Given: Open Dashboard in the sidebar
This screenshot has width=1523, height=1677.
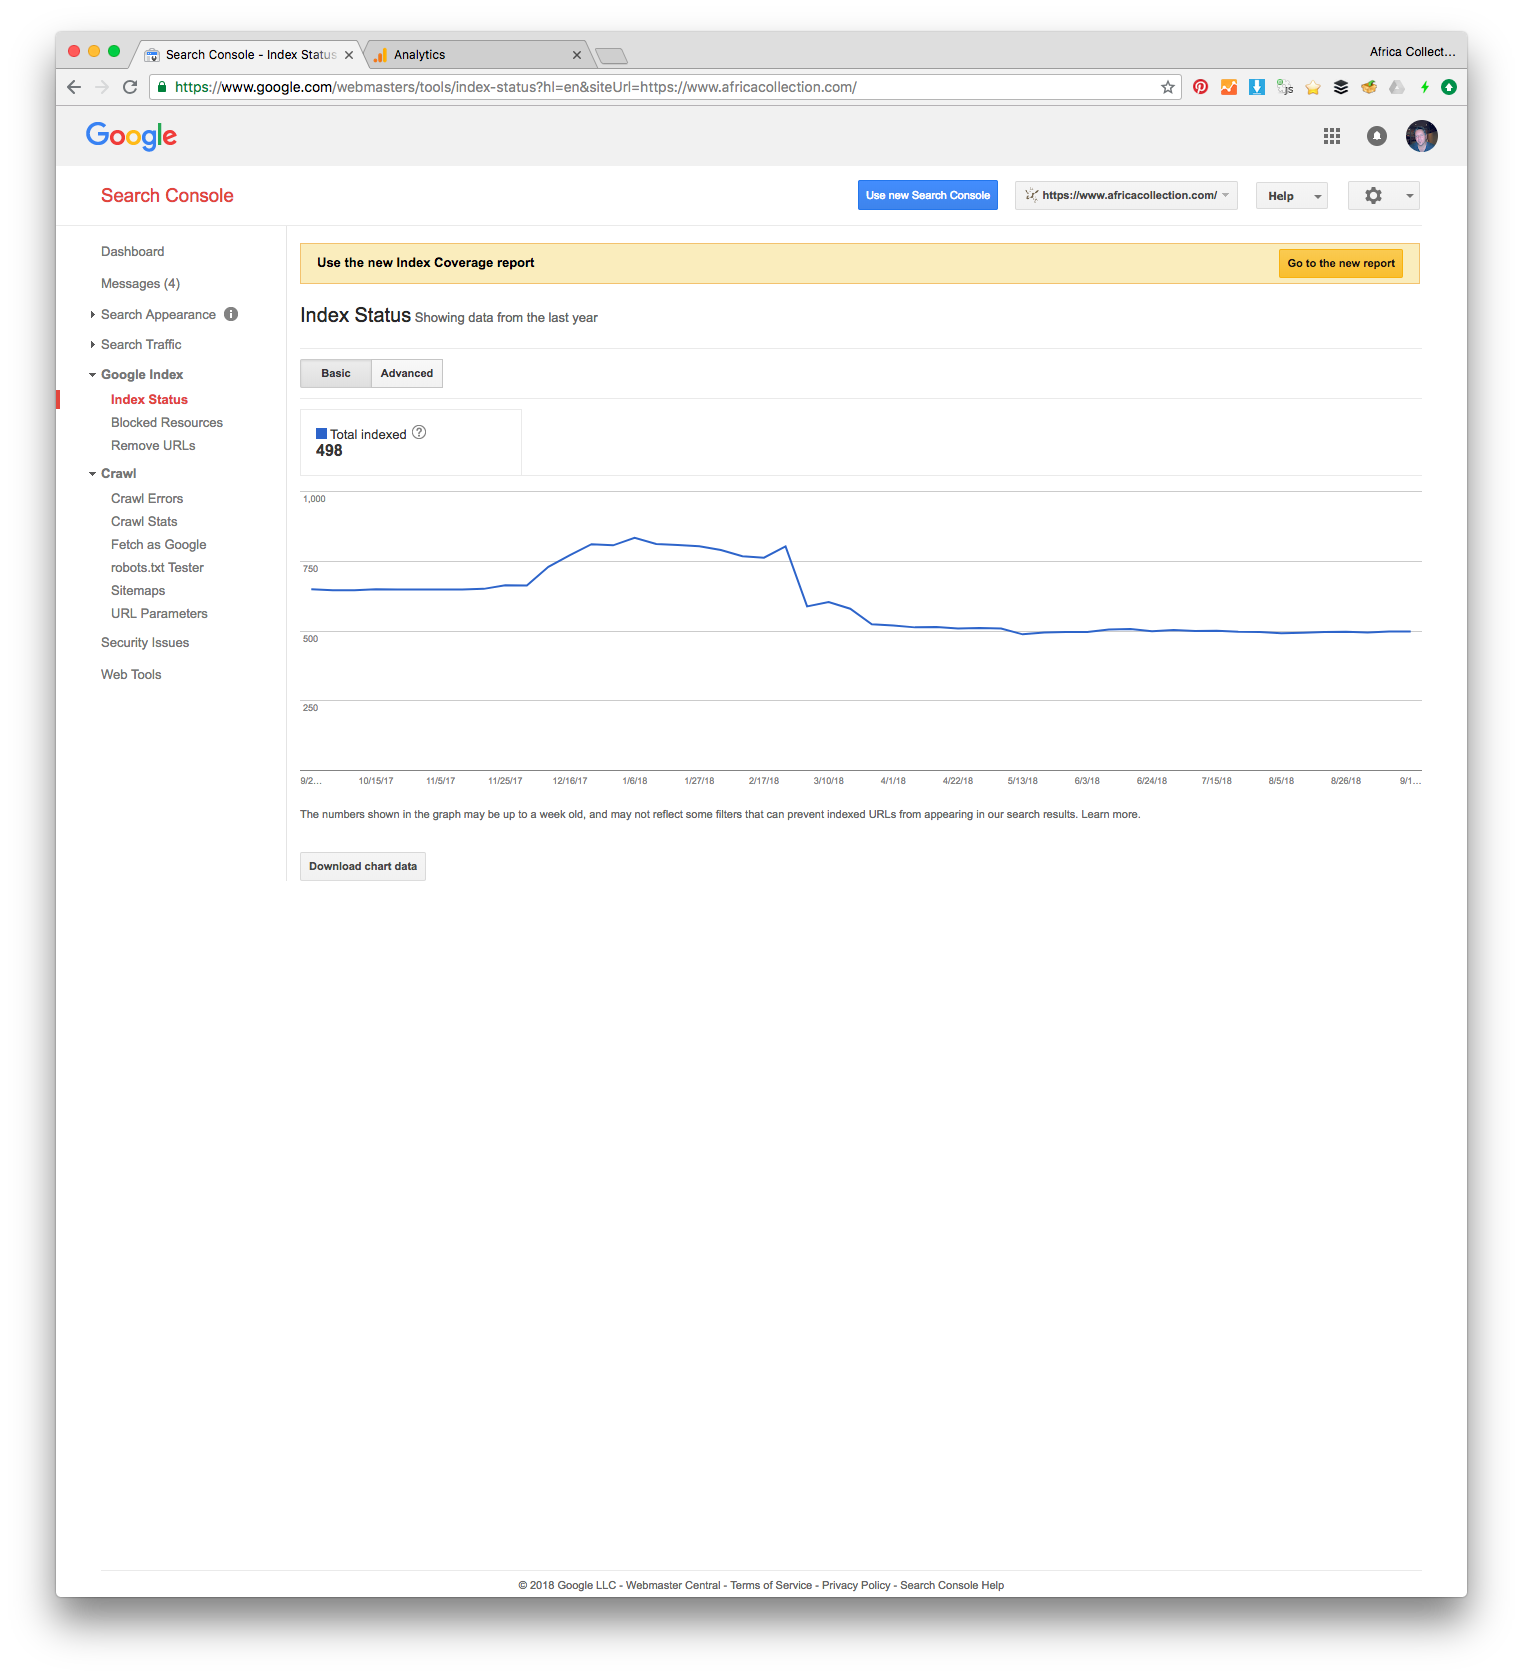Looking at the screenshot, I should (132, 251).
